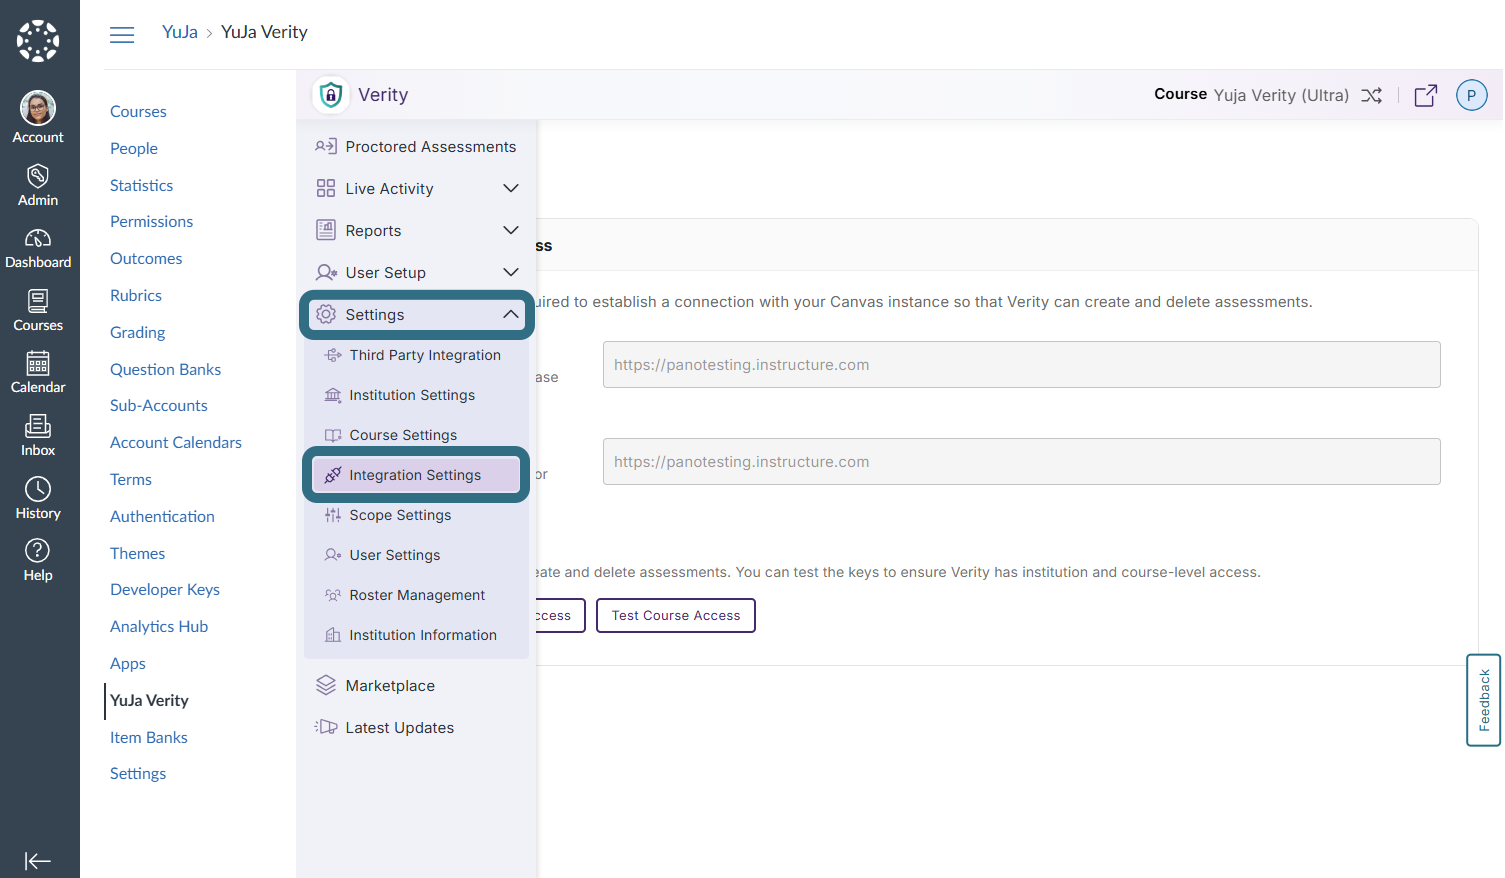Image resolution: width=1505 pixels, height=878 pixels.
Task: Open the Question Banks link
Action: [166, 369]
